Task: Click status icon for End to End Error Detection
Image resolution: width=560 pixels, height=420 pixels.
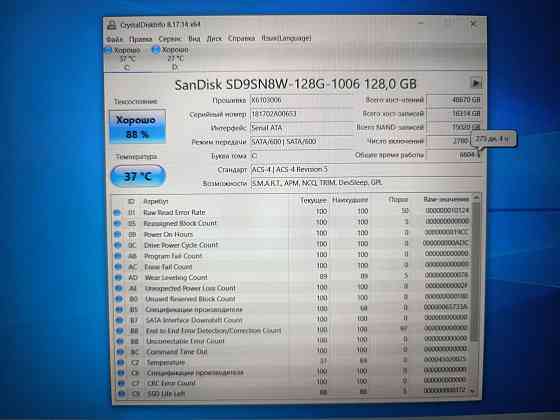Action: (x=120, y=331)
